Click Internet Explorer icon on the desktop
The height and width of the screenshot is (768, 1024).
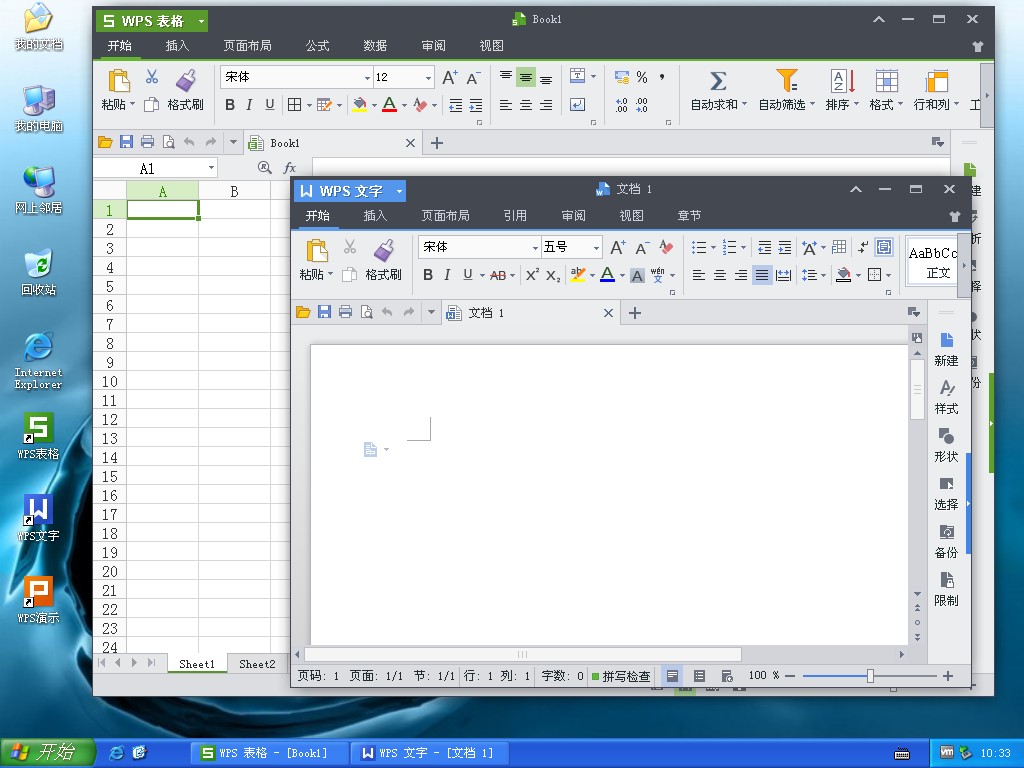[x=38, y=360]
